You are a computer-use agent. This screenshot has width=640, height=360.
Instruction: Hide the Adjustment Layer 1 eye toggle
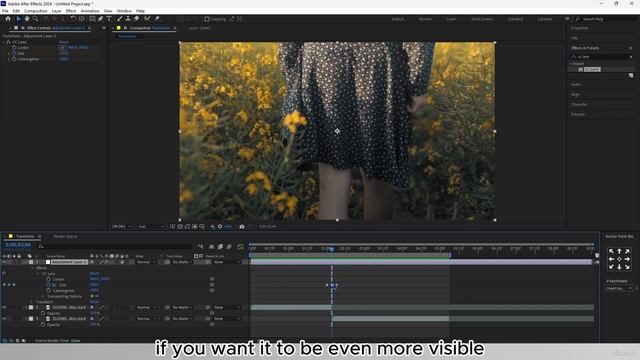(4, 262)
